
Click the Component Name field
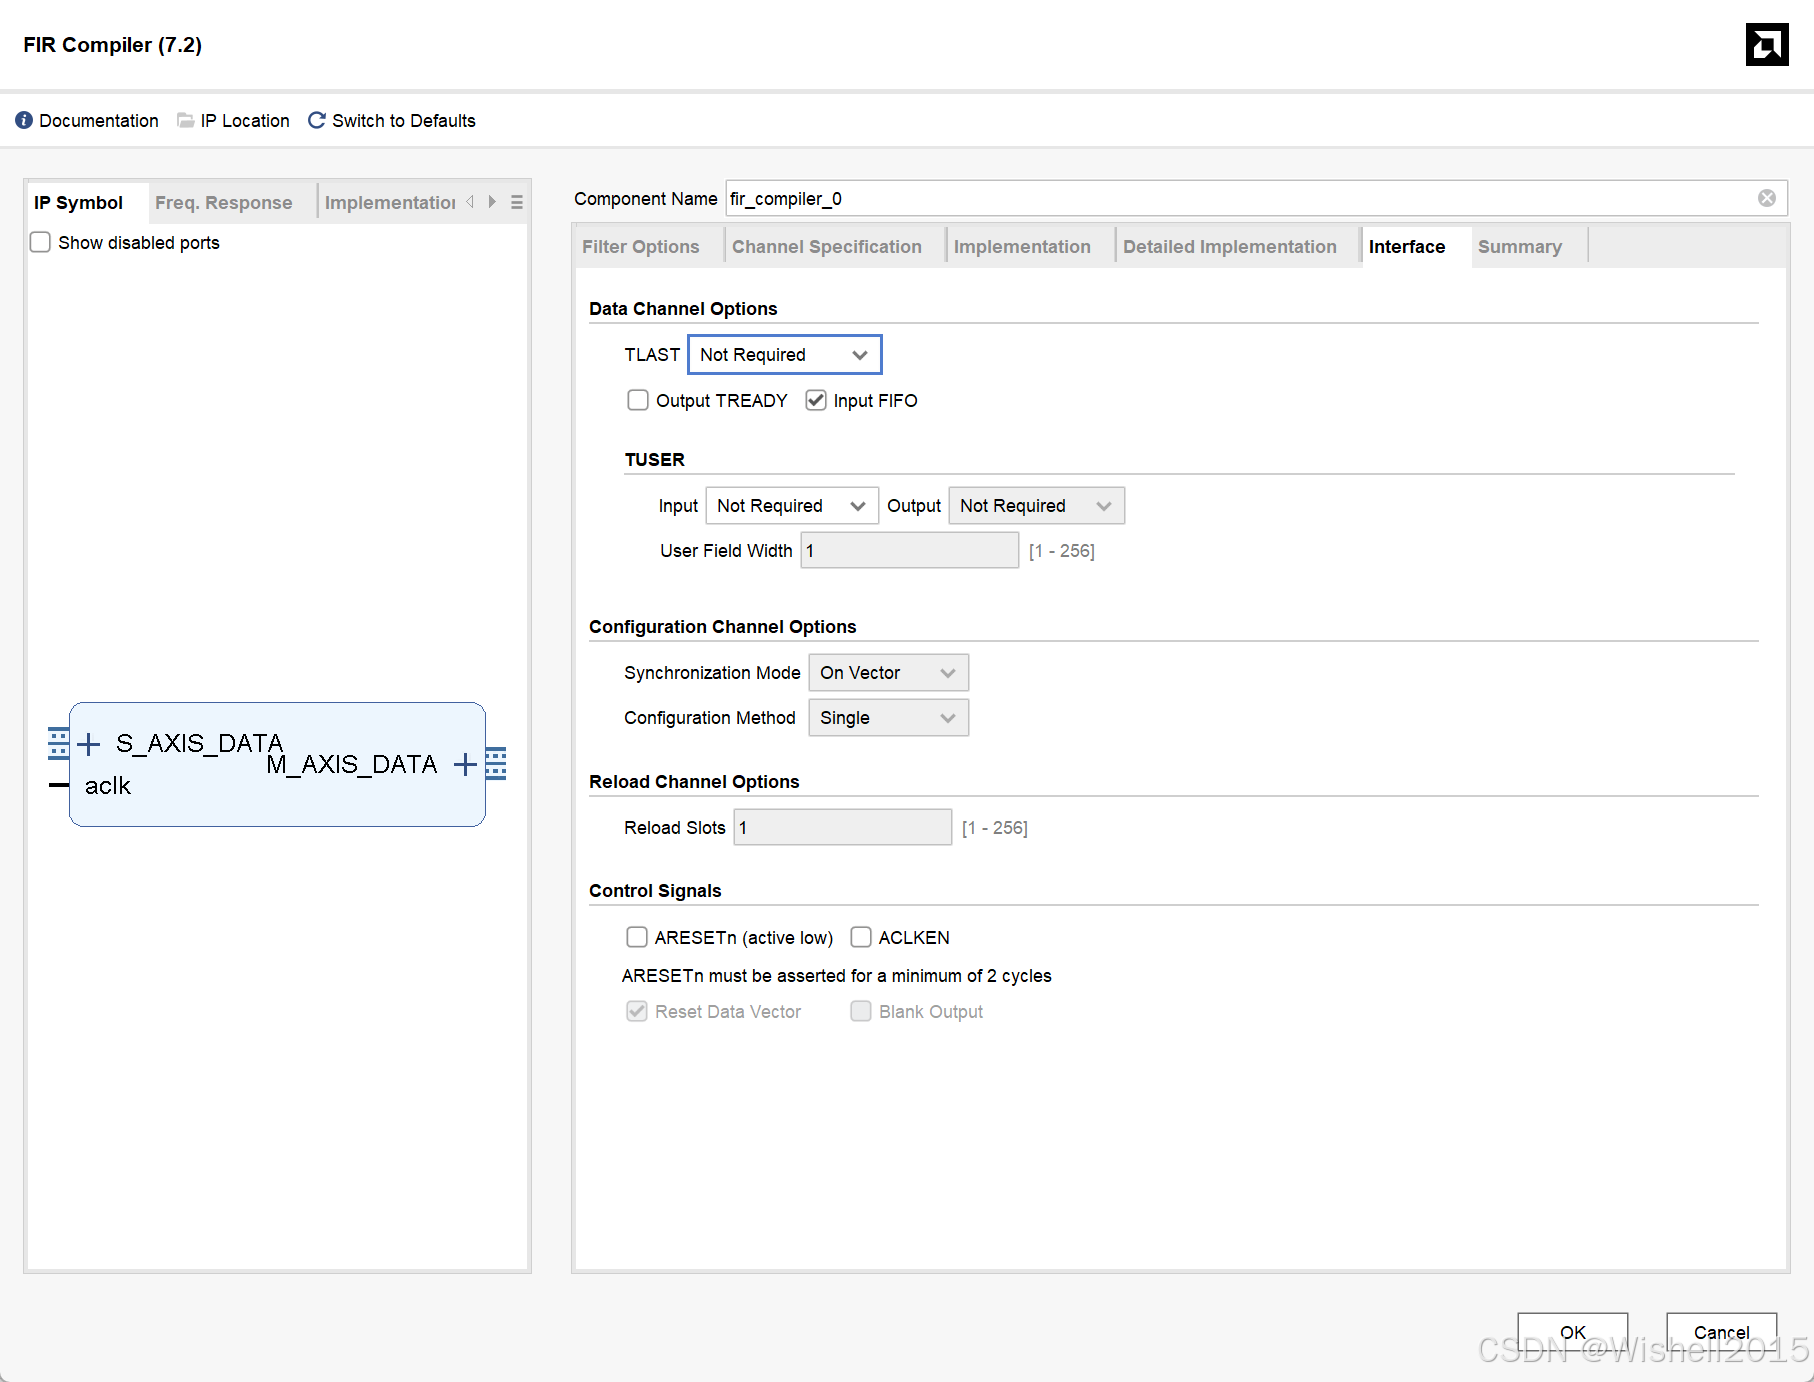click(x=1256, y=198)
